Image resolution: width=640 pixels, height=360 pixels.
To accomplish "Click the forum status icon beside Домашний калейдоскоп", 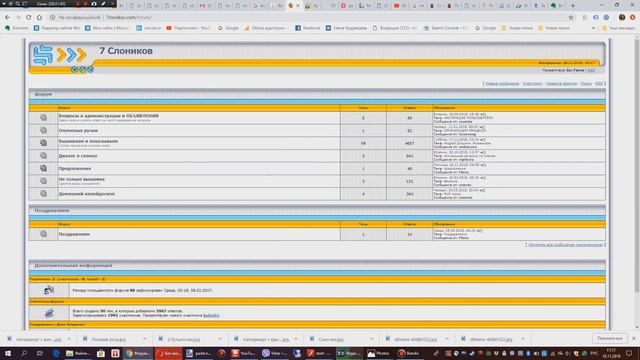I will coord(43,193).
